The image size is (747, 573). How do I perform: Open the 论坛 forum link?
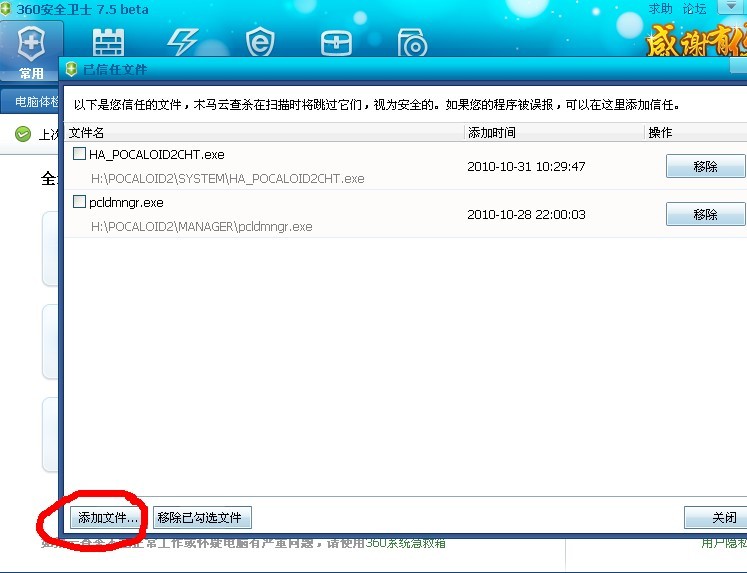pyautogui.click(x=695, y=9)
